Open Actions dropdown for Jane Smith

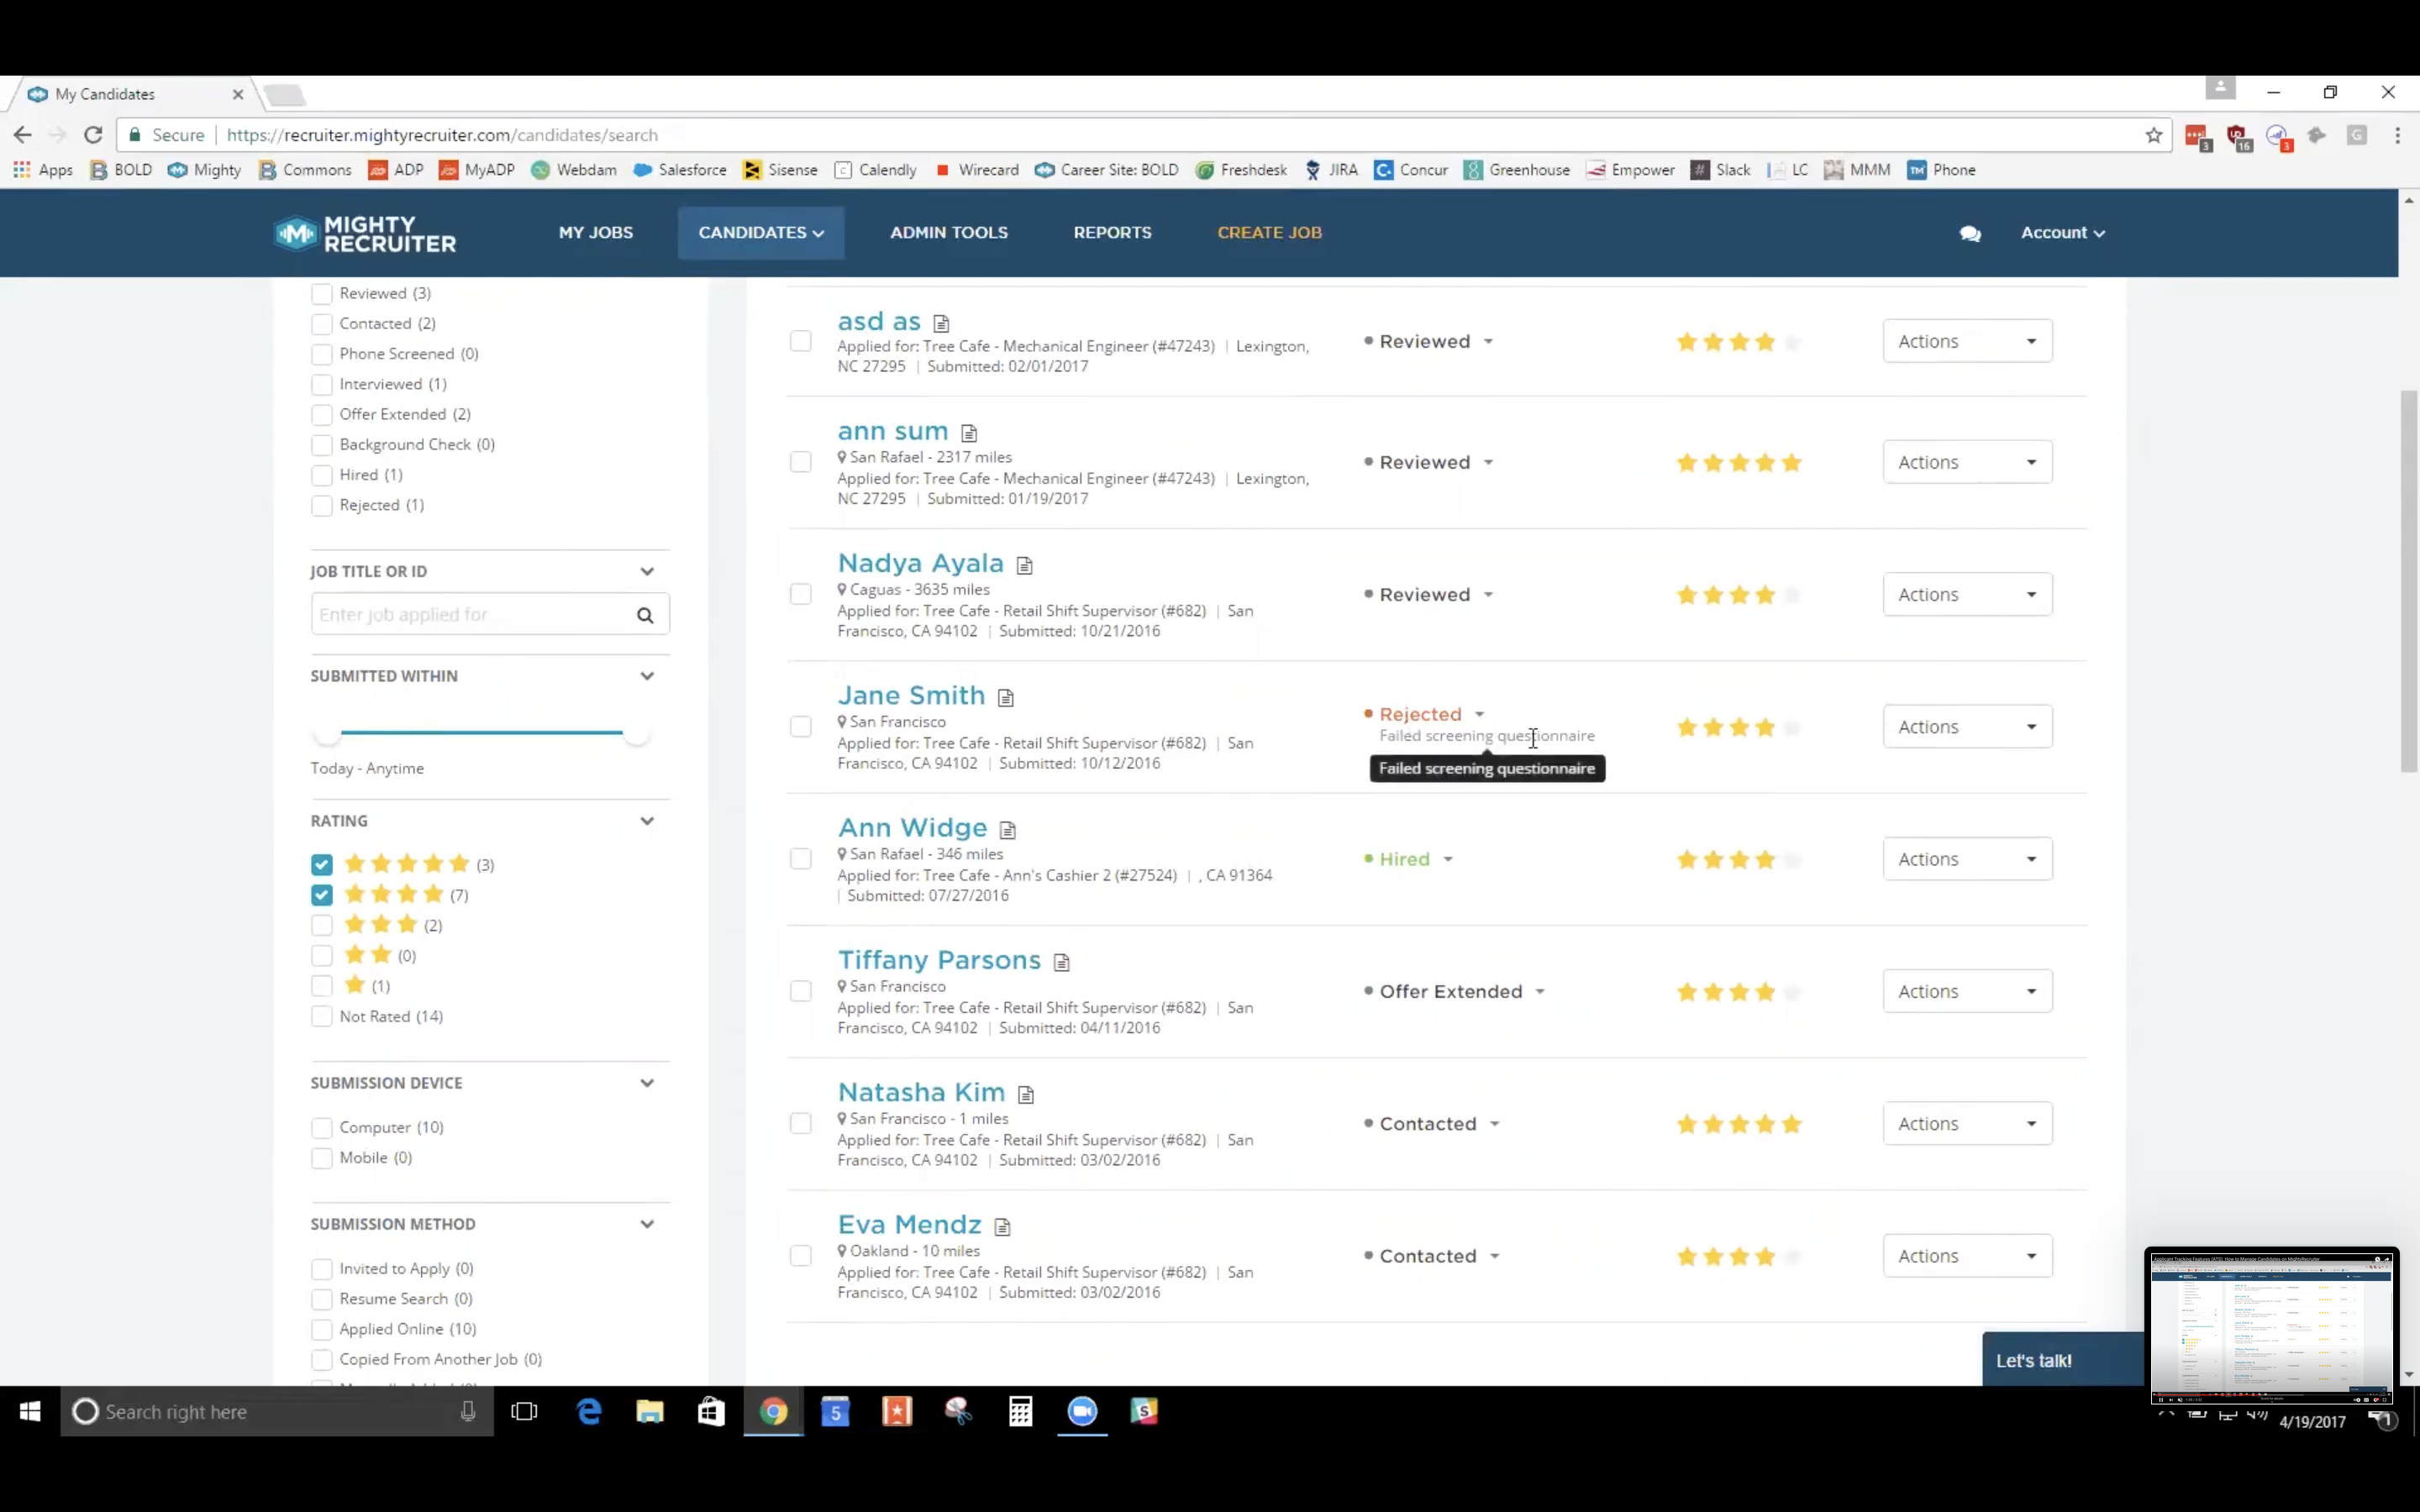tap(1967, 727)
